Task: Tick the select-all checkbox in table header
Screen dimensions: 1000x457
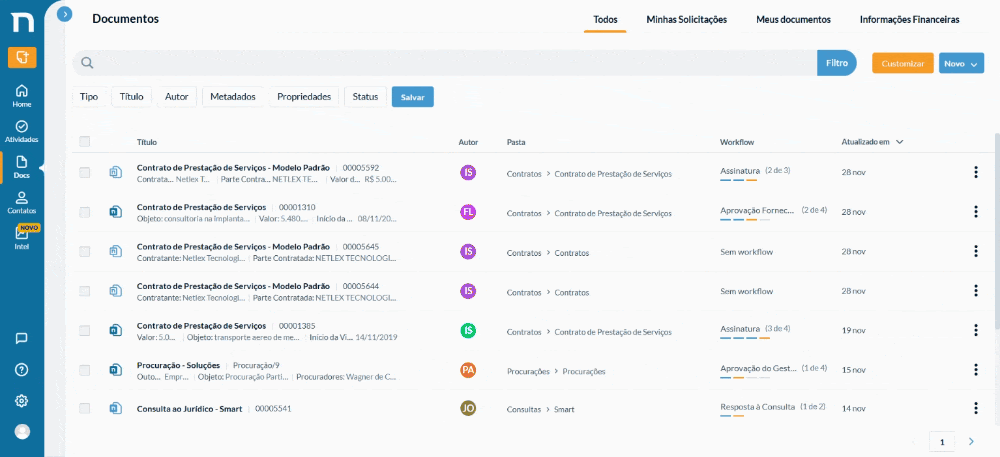Action: [85, 141]
